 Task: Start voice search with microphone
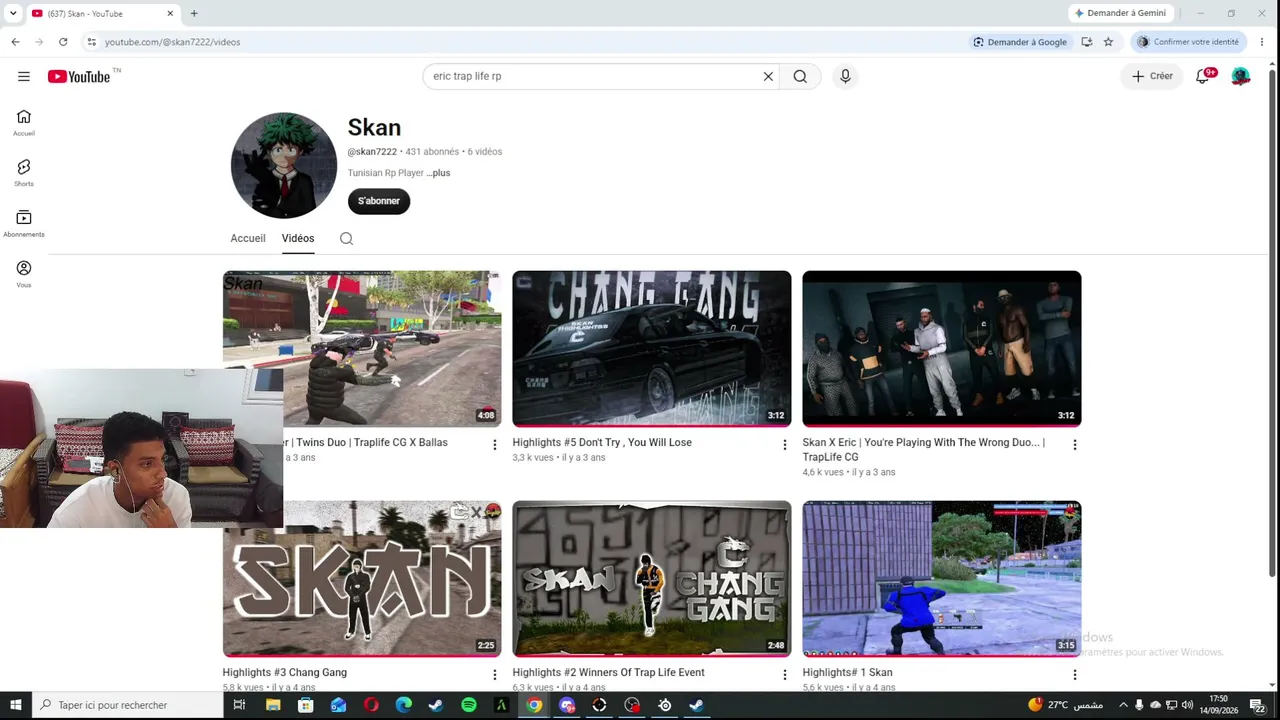pyautogui.click(x=845, y=76)
